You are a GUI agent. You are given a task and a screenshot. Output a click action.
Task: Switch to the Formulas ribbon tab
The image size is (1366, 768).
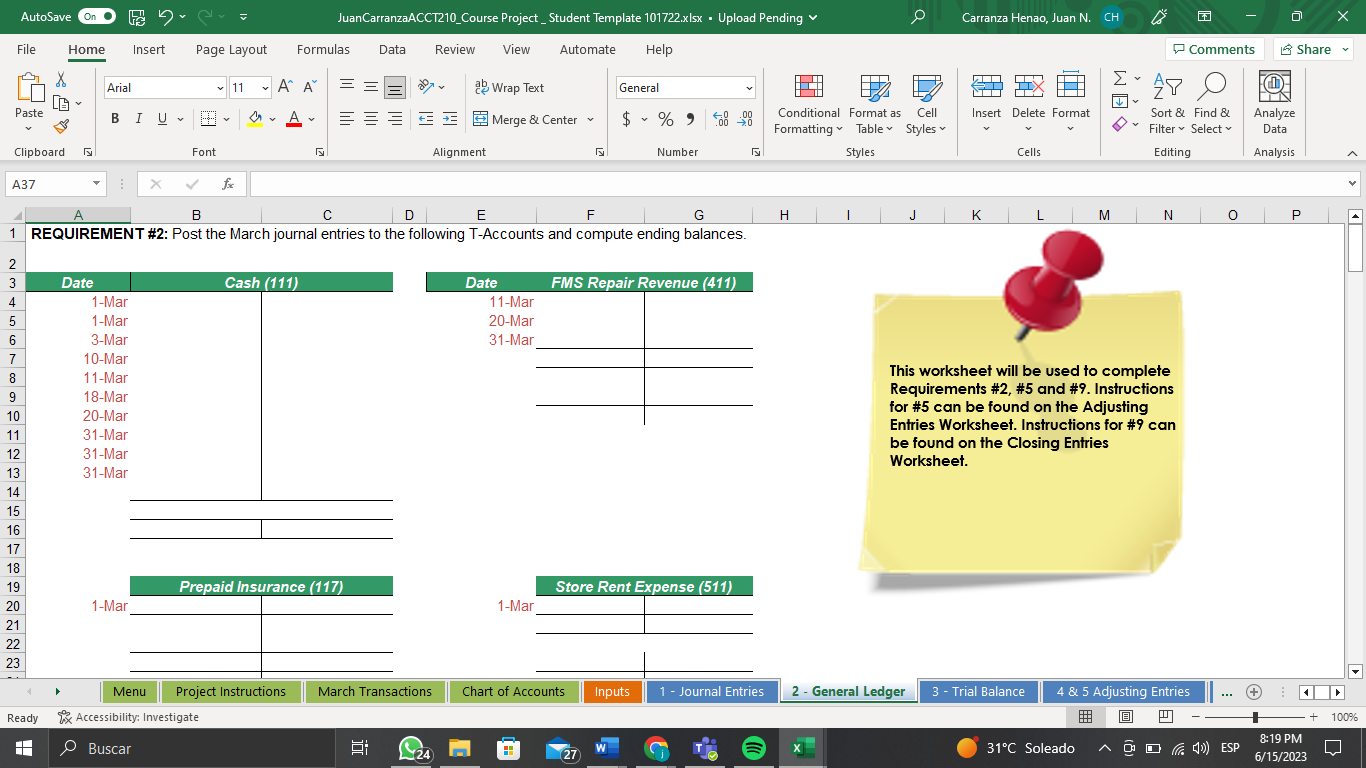point(323,49)
